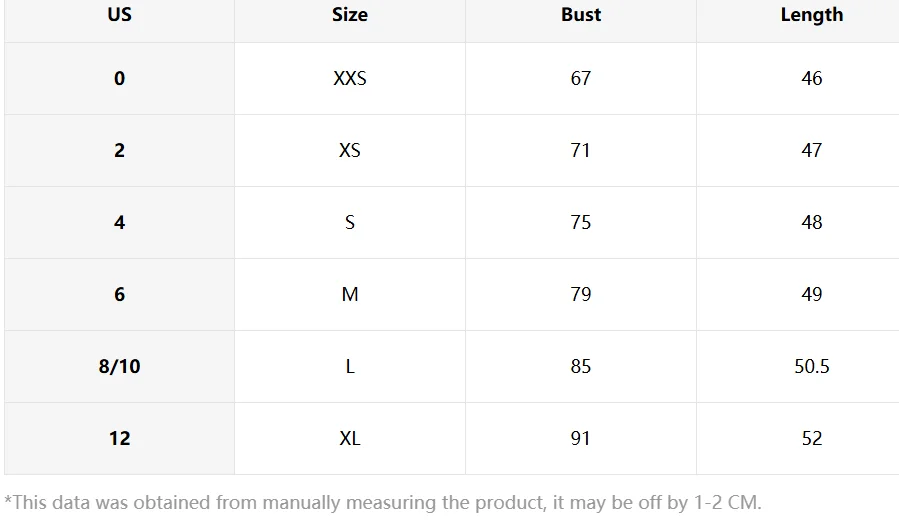Click the length value 46

[812, 78]
